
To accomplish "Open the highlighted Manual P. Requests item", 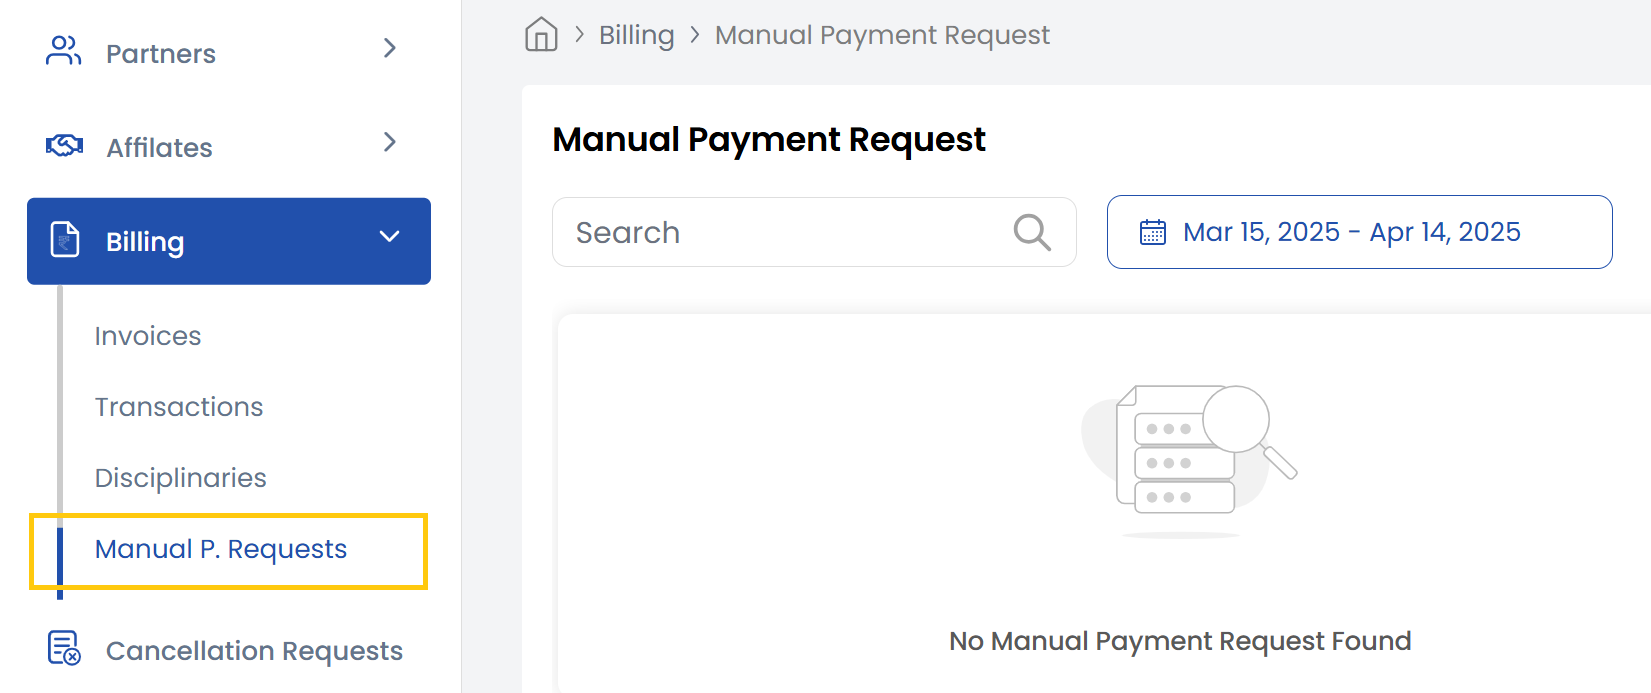I will [x=220, y=549].
